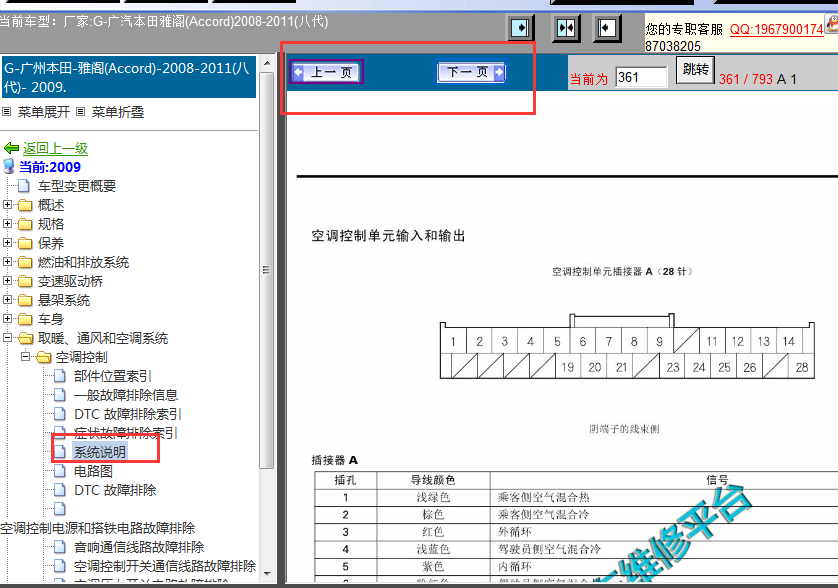The height and width of the screenshot is (588, 838).
Task: Click the sidebar vertical scrollbar thumb
Action: coord(267,270)
